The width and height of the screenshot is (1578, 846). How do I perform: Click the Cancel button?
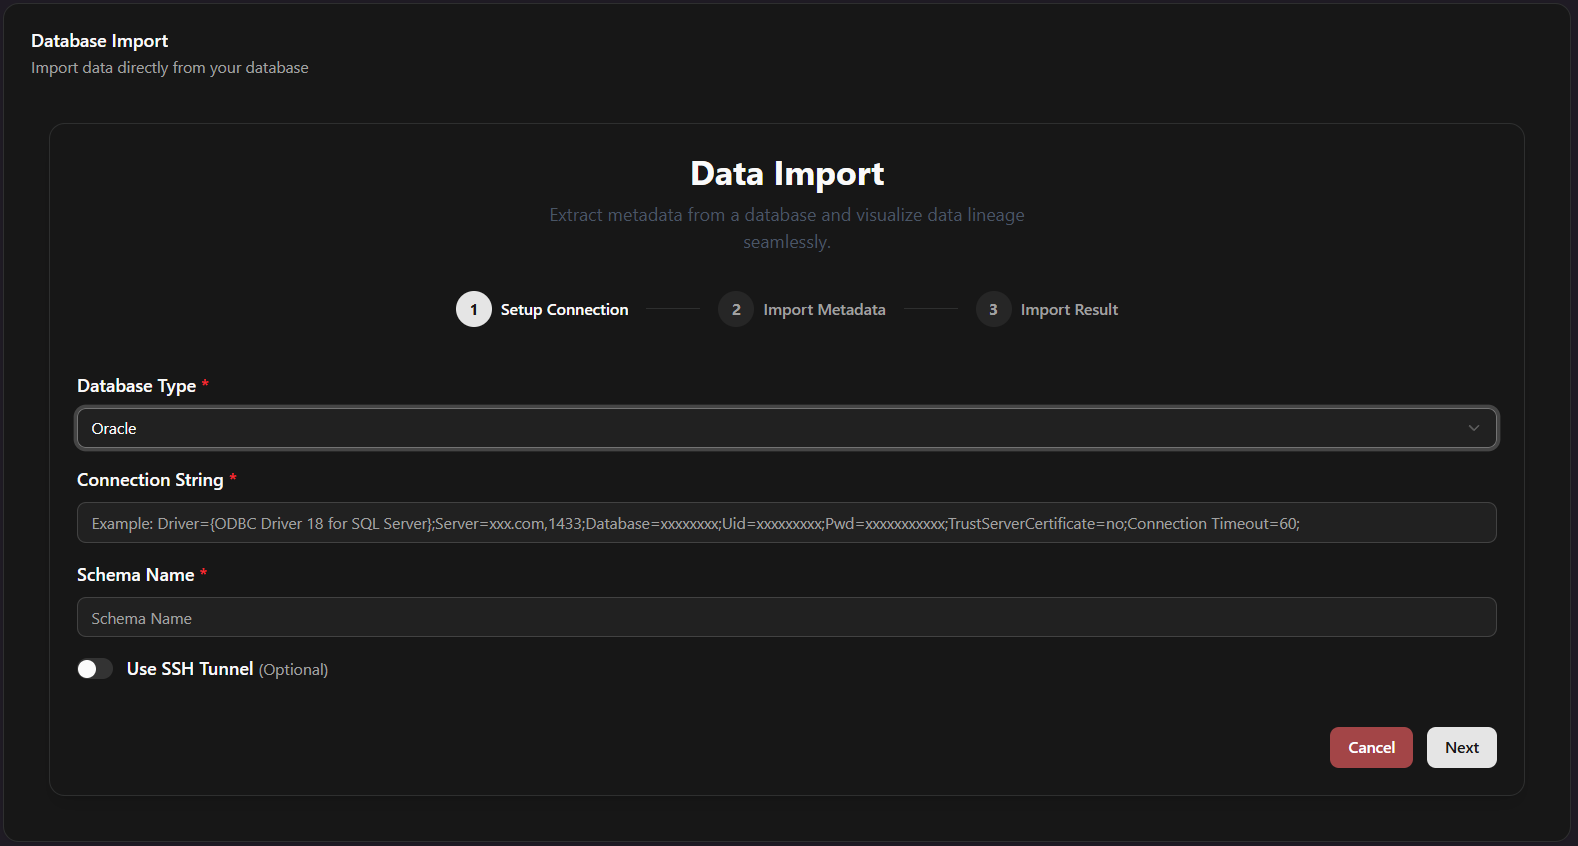tap(1371, 748)
